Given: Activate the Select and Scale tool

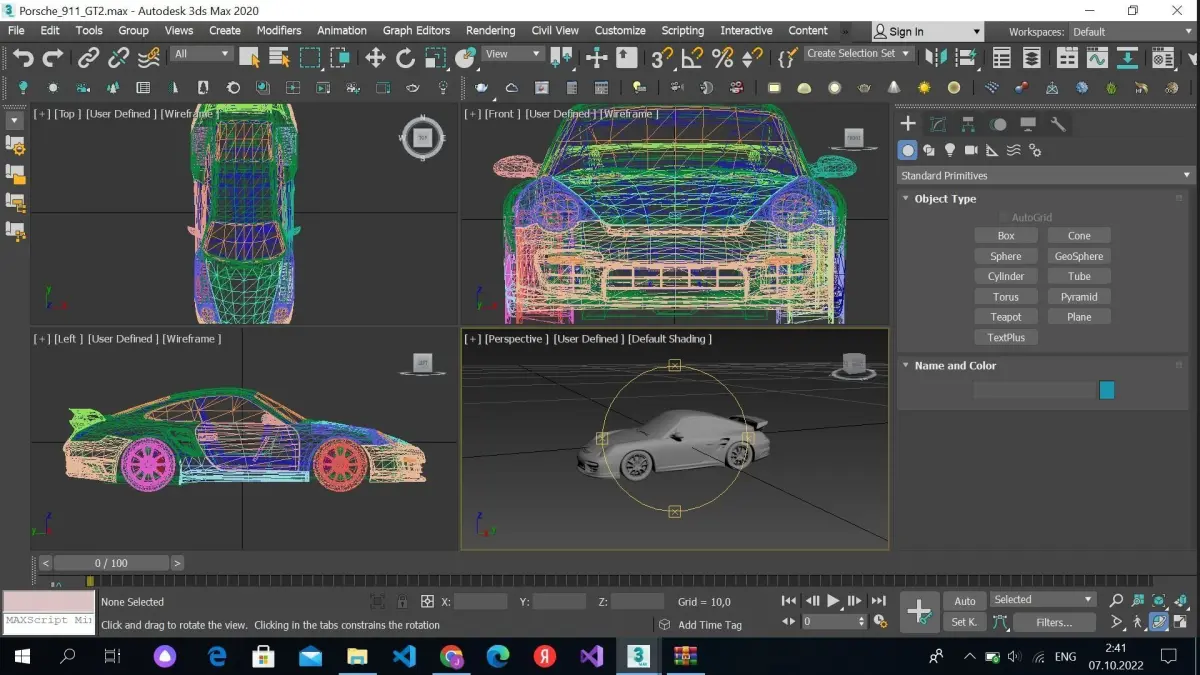Looking at the screenshot, I should 435,58.
